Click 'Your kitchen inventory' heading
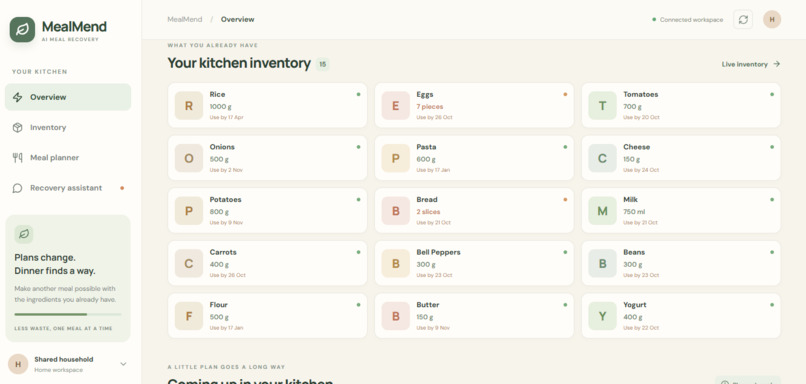The image size is (806, 384). (239, 63)
